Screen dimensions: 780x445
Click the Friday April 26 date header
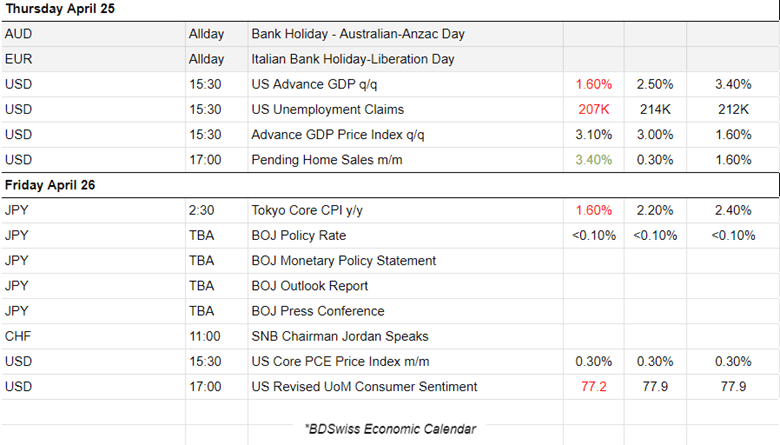click(x=52, y=185)
